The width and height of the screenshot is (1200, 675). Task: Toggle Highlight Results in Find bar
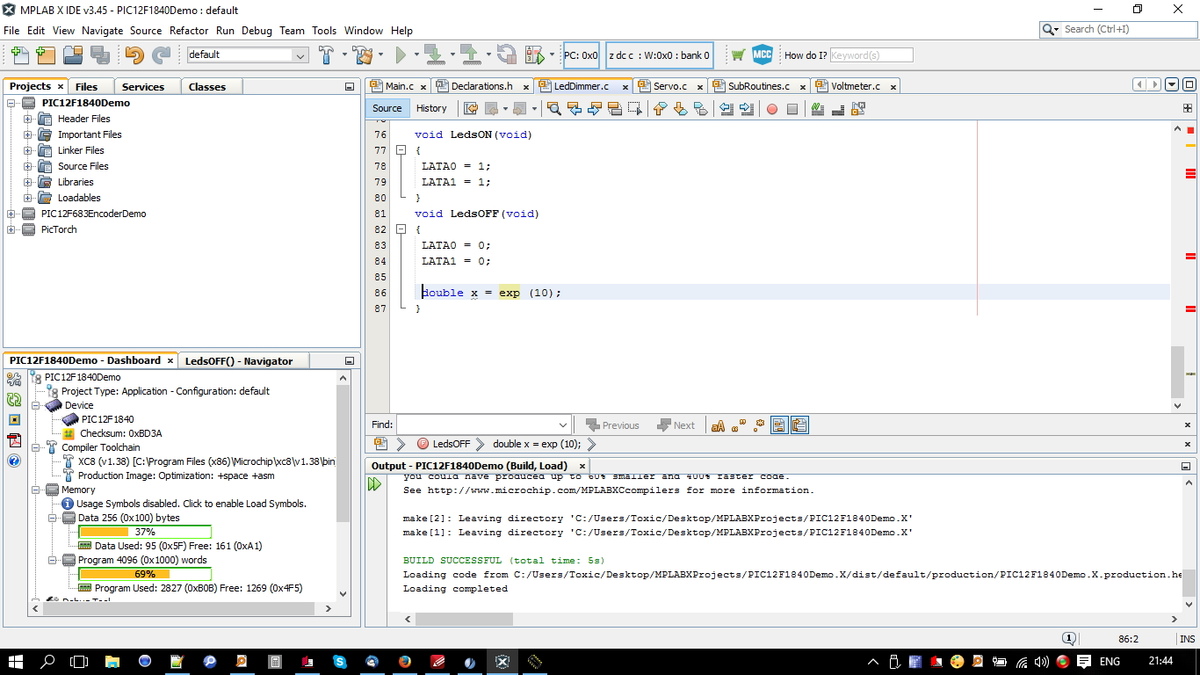pos(780,425)
